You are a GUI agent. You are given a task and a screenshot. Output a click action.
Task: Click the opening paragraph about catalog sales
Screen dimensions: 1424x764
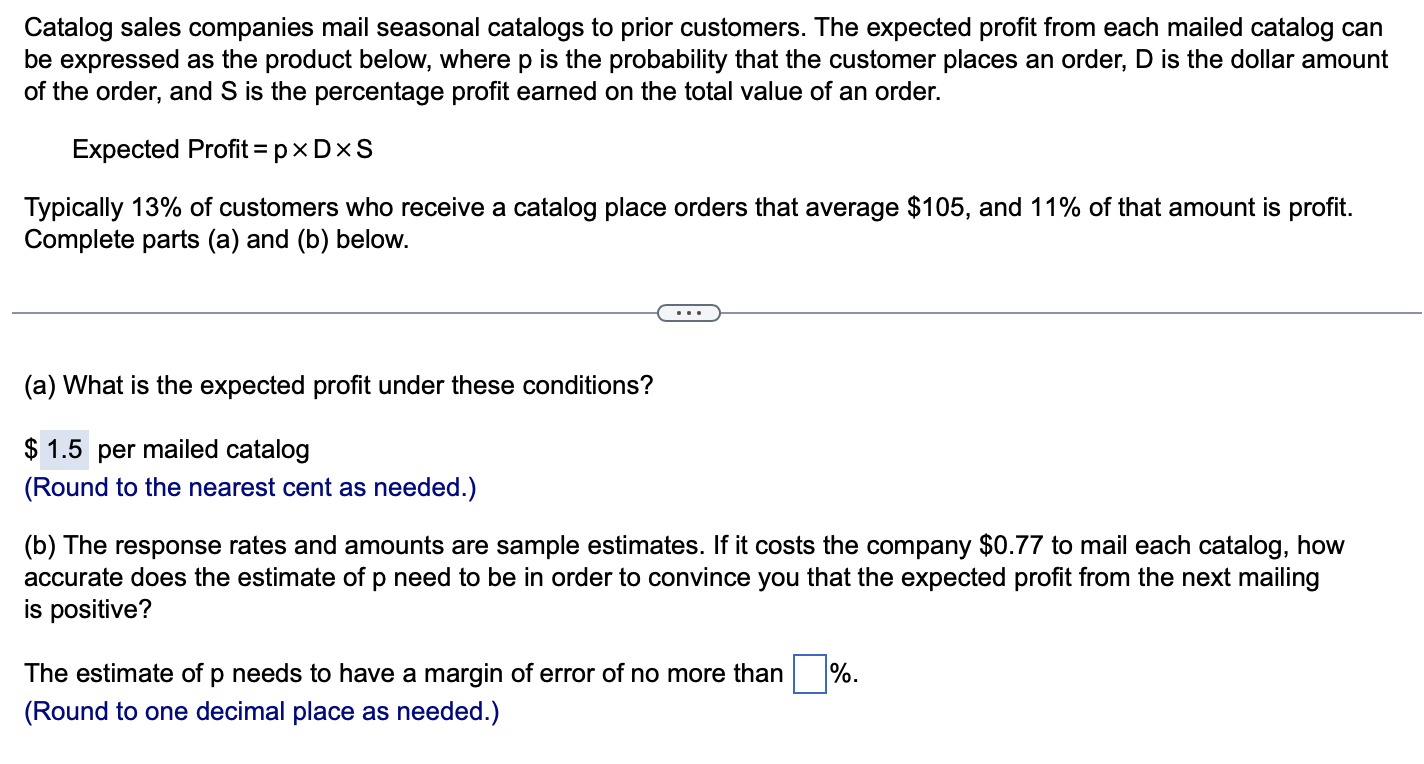700,59
